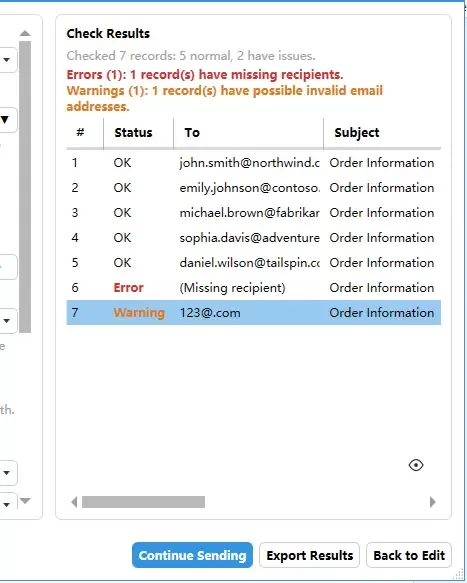This screenshot has height=583, width=467.
Task: Select row with daniel.wilson@tailspin address
Action: pos(254,263)
